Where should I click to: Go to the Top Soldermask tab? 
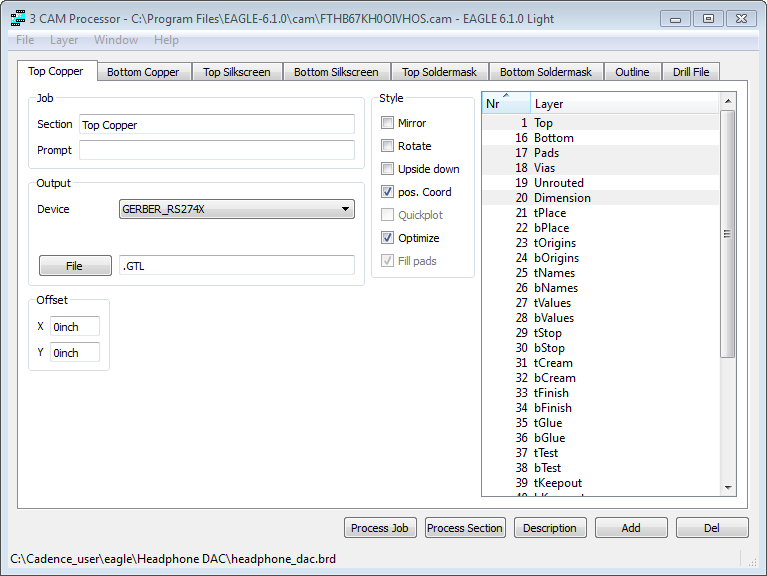tap(439, 72)
